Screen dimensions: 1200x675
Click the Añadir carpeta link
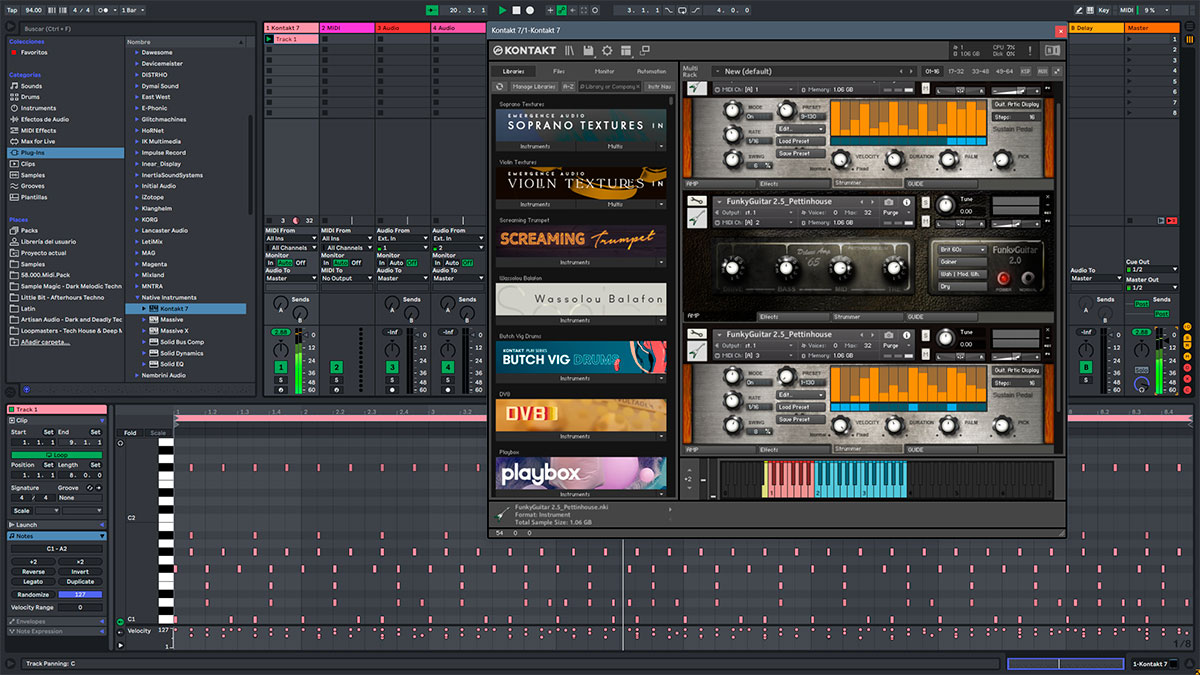[46, 341]
